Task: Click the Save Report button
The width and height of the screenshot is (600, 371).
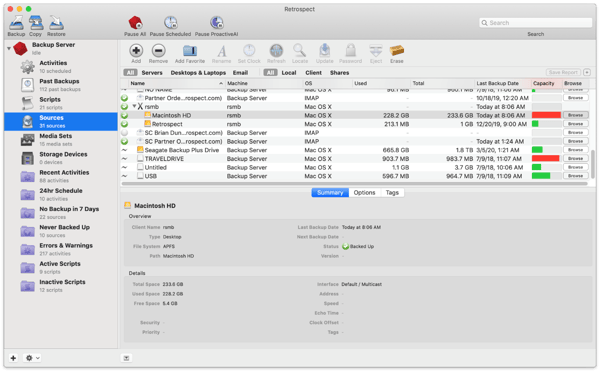Action: (x=563, y=72)
